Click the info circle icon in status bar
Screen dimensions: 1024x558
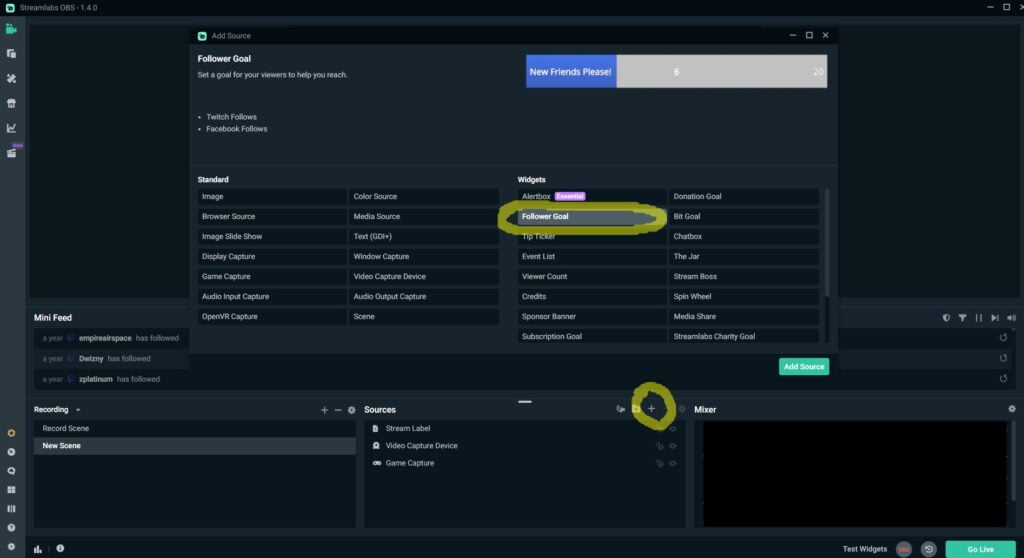(60, 549)
